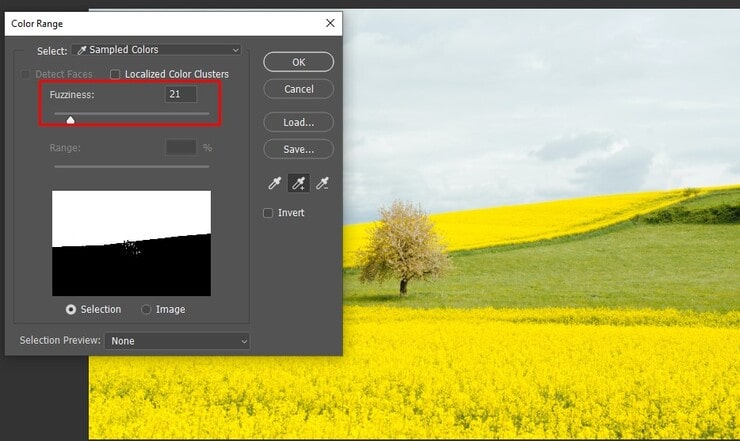
Task: Click the Fuzziness value field
Action: click(181, 94)
